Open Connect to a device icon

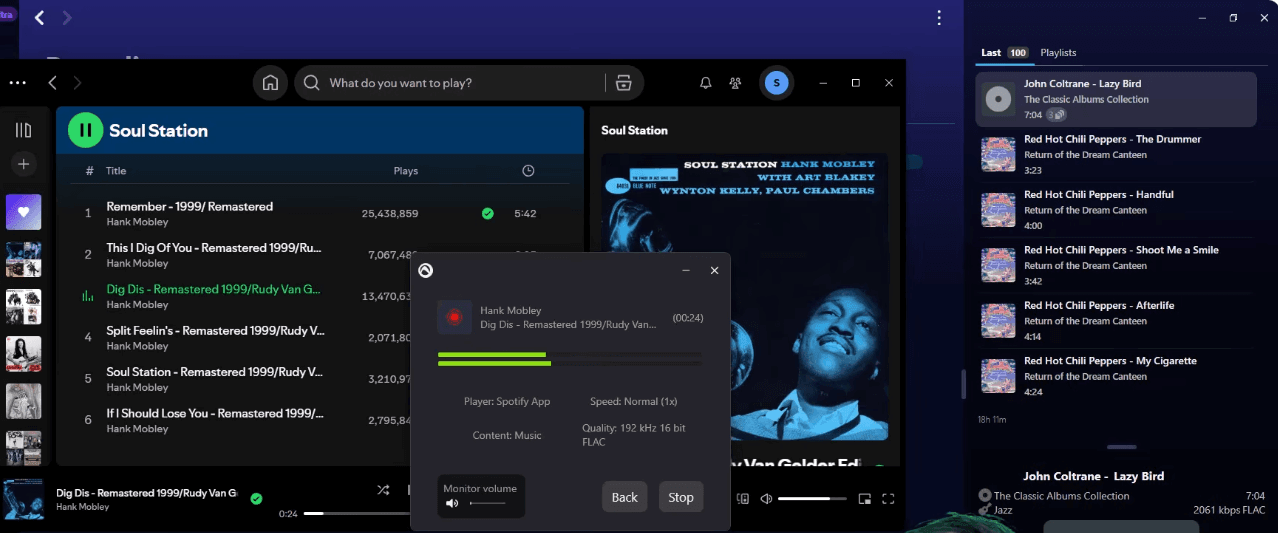[x=742, y=498]
